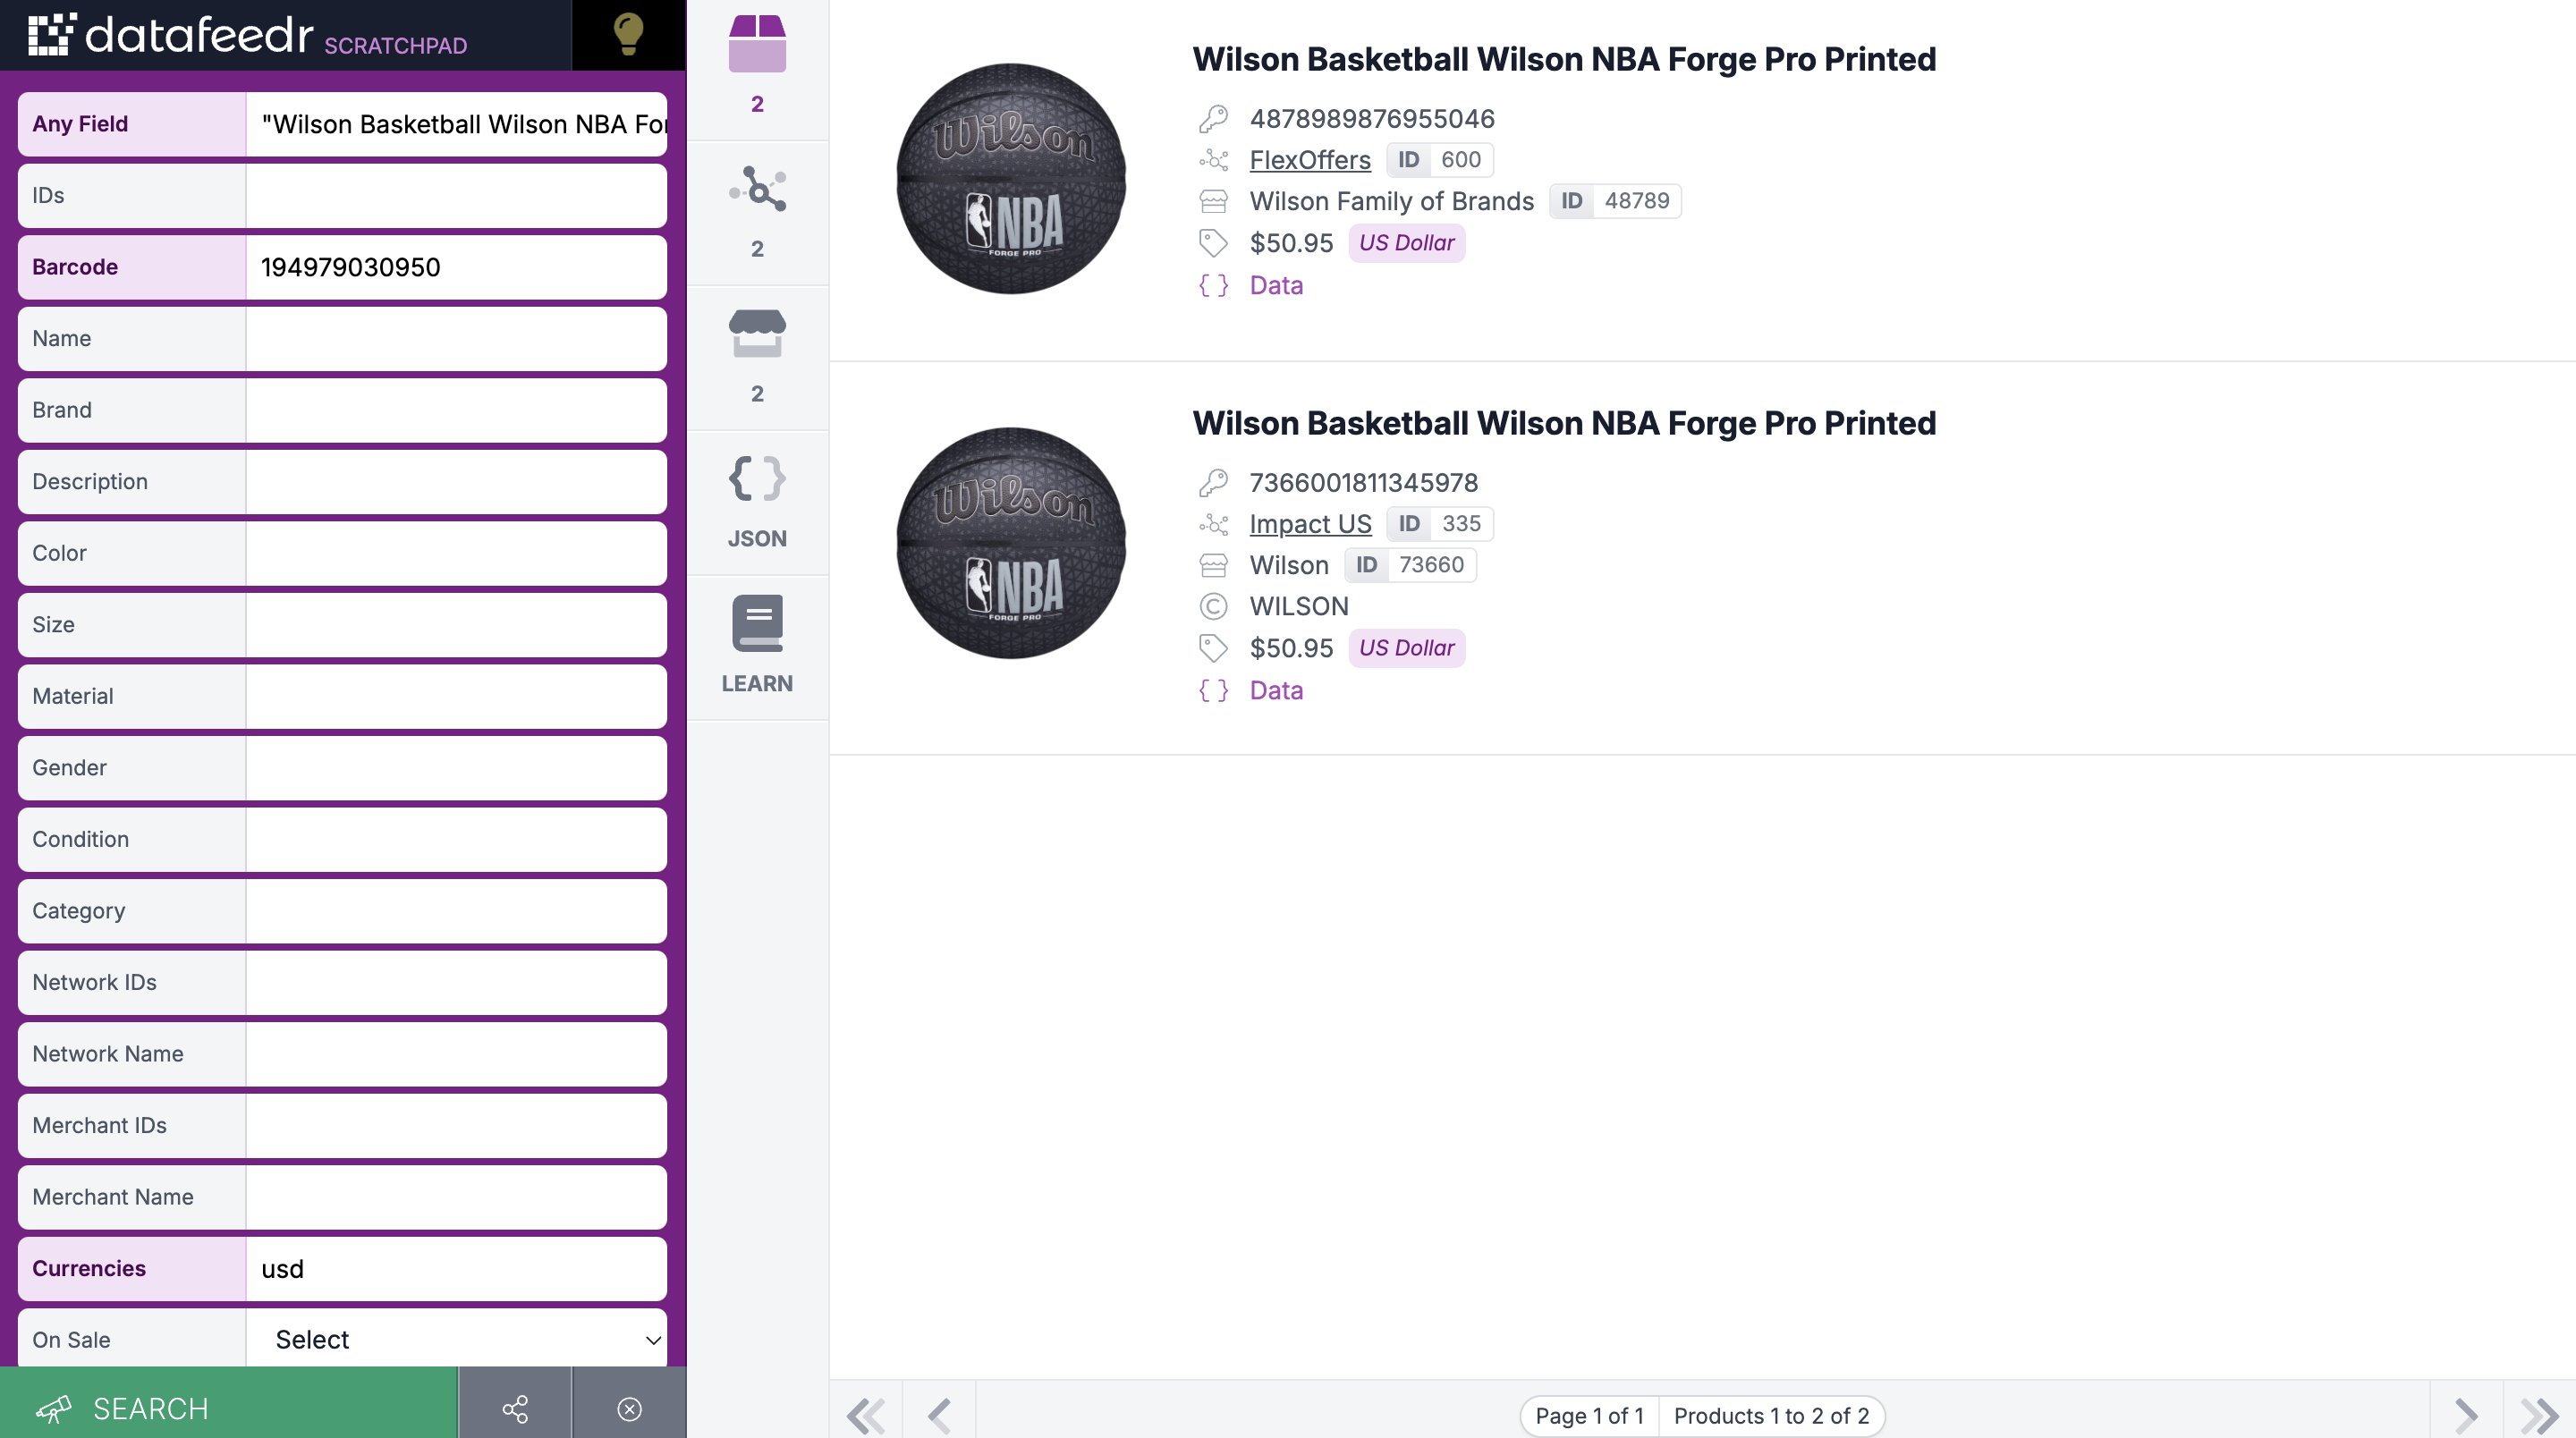
Task: Go to the previous results page arrow
Action: click(939, 1415)
